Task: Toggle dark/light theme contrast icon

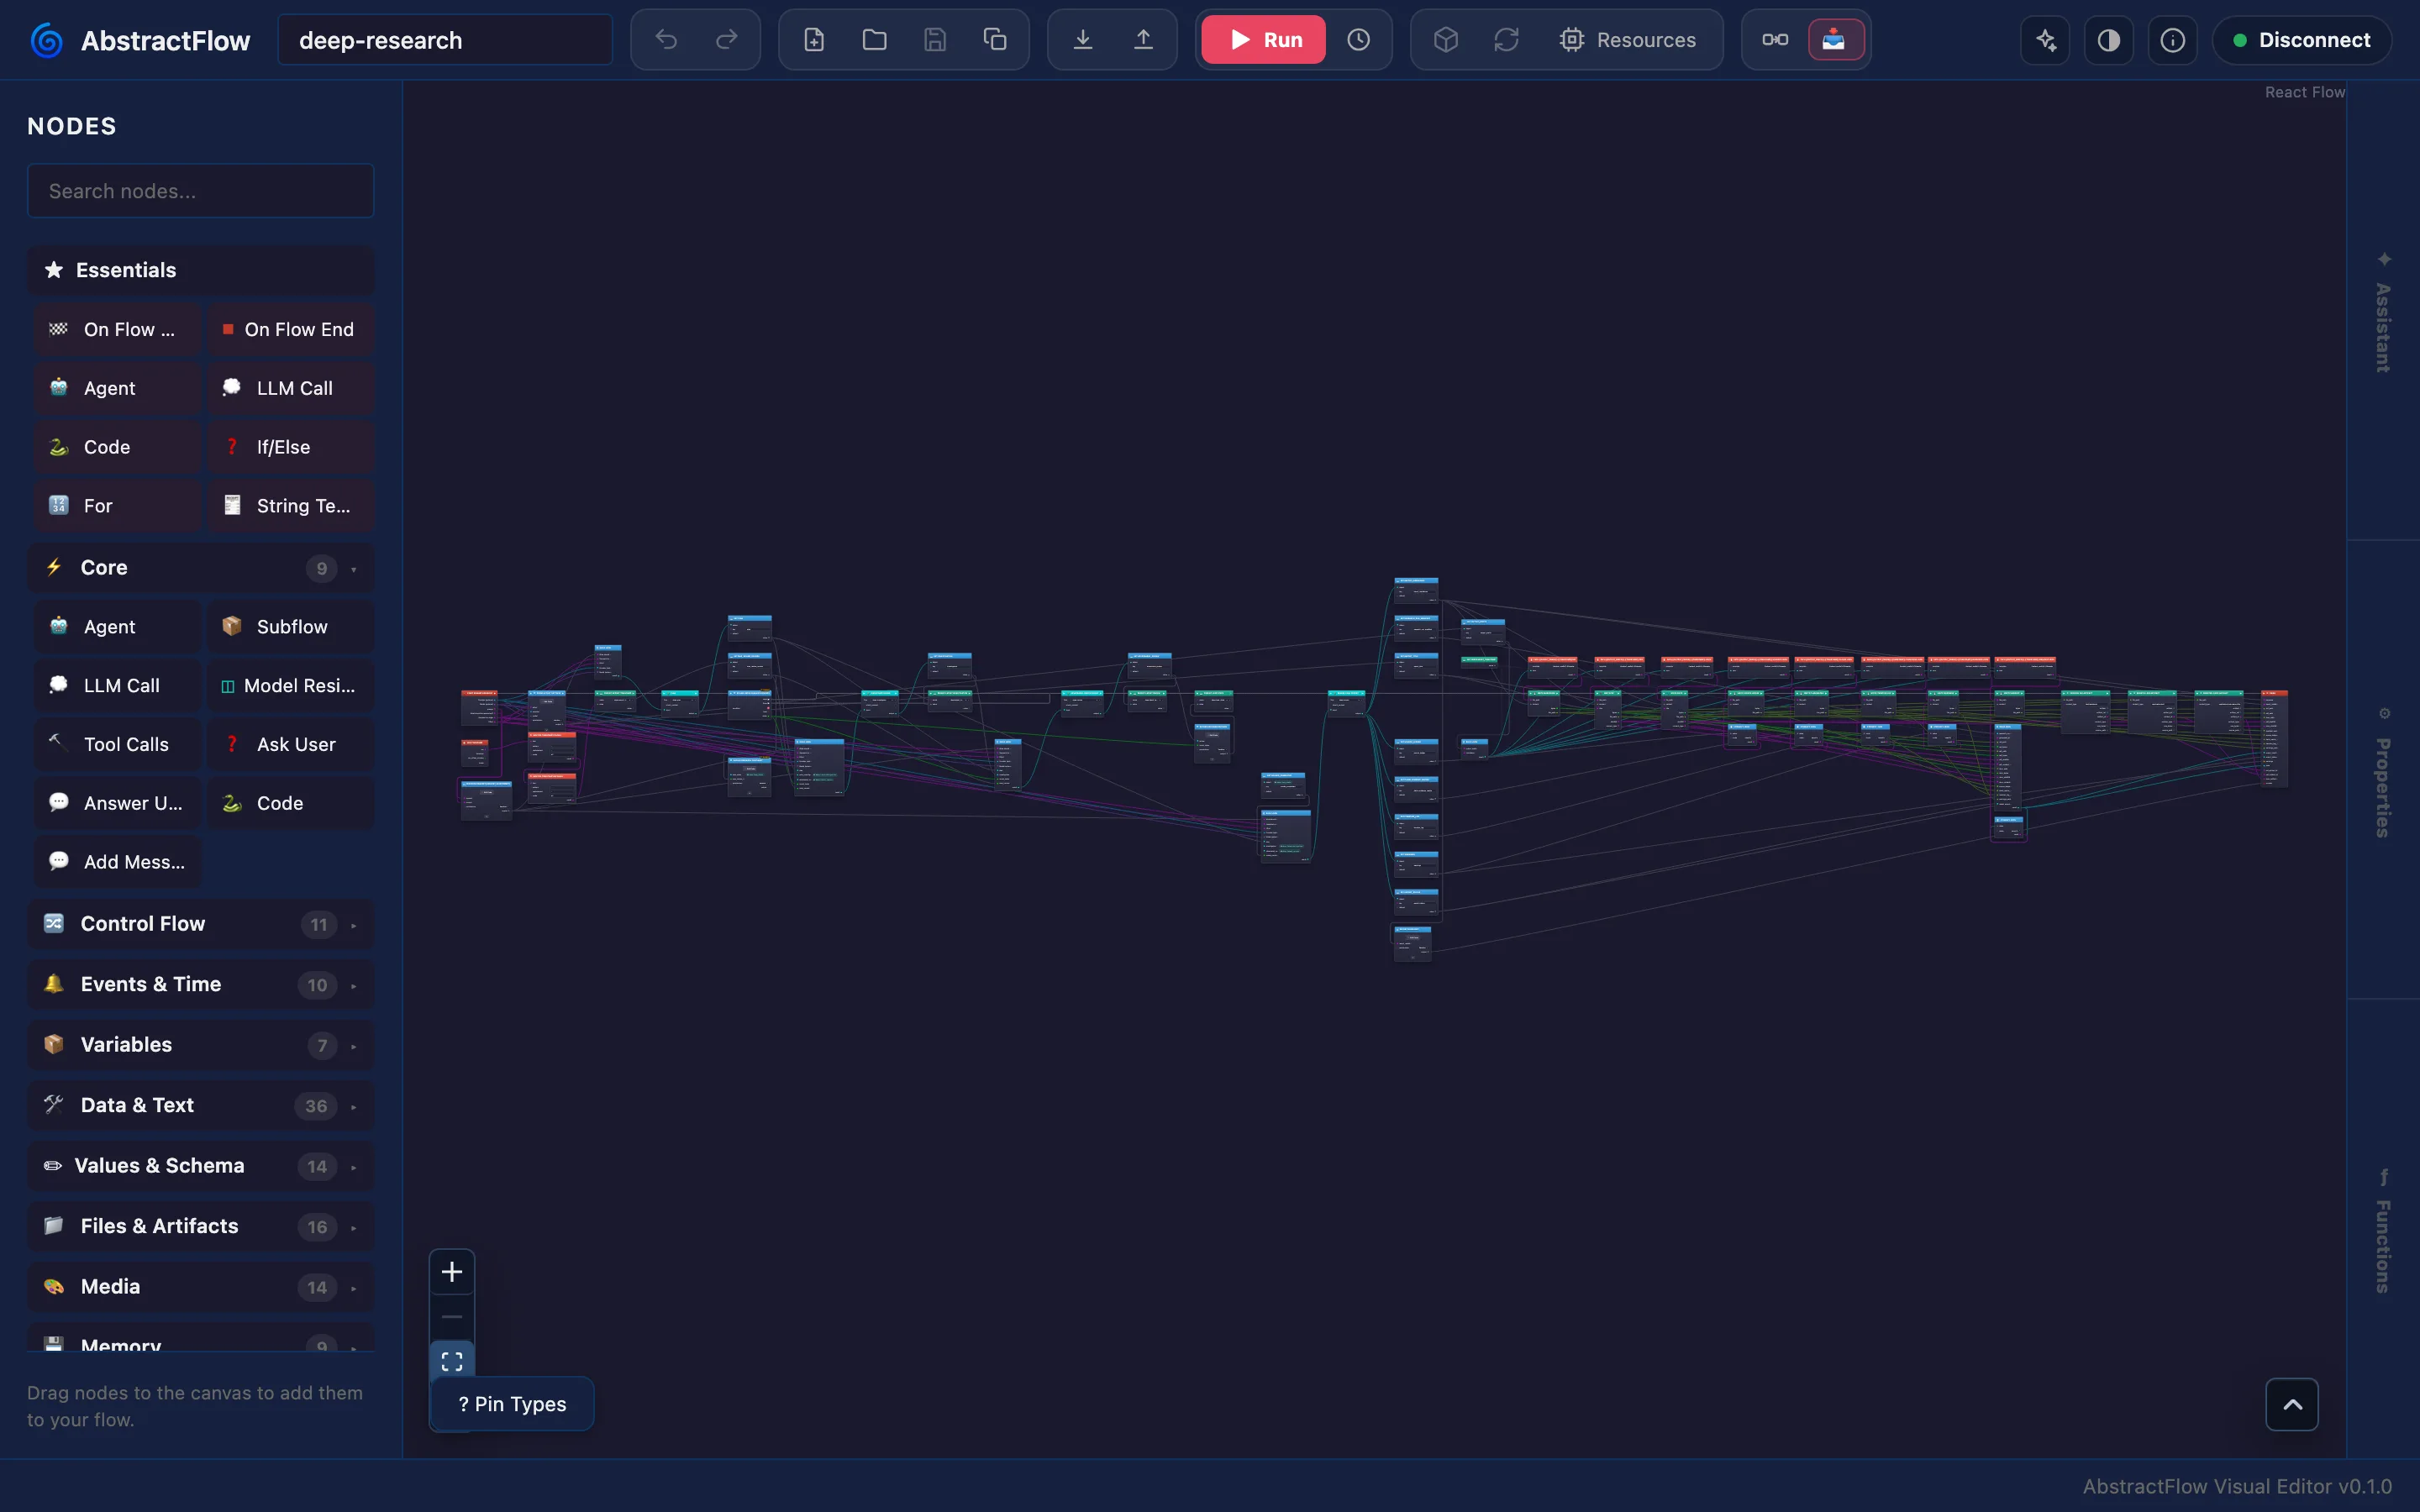Action: pyautogui.click(x=2108, y=40)
